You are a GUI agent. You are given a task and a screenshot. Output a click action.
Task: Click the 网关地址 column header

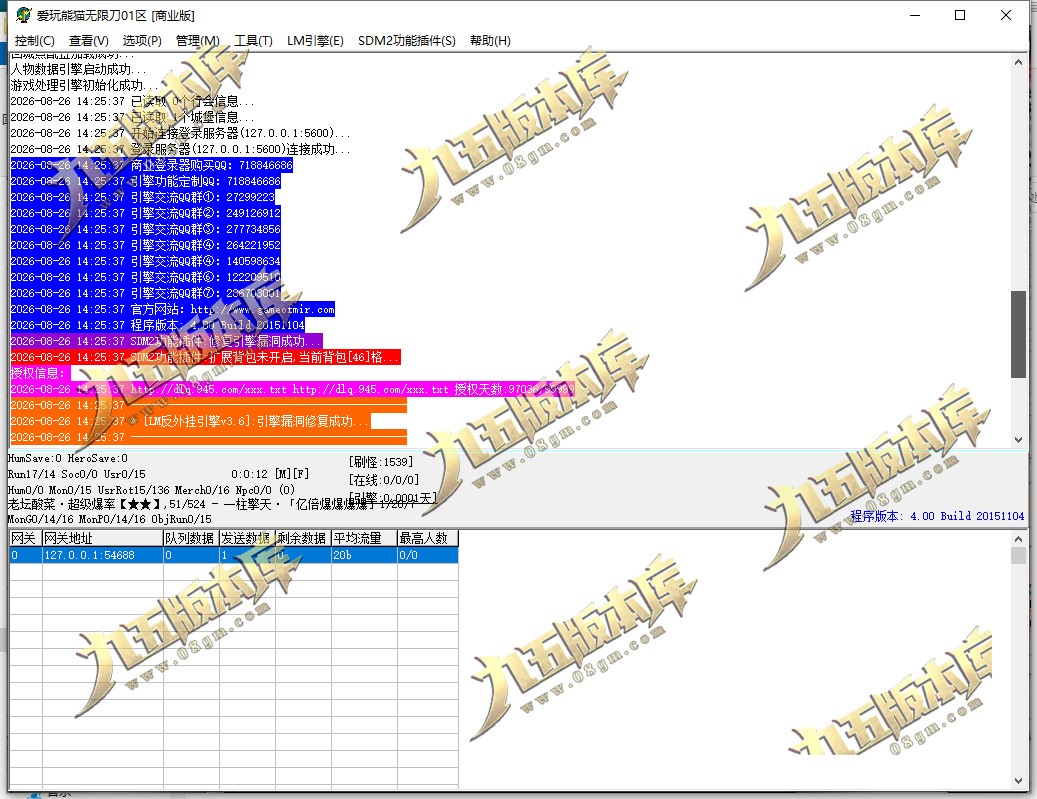pyautogui.click(x=103, y=538)
